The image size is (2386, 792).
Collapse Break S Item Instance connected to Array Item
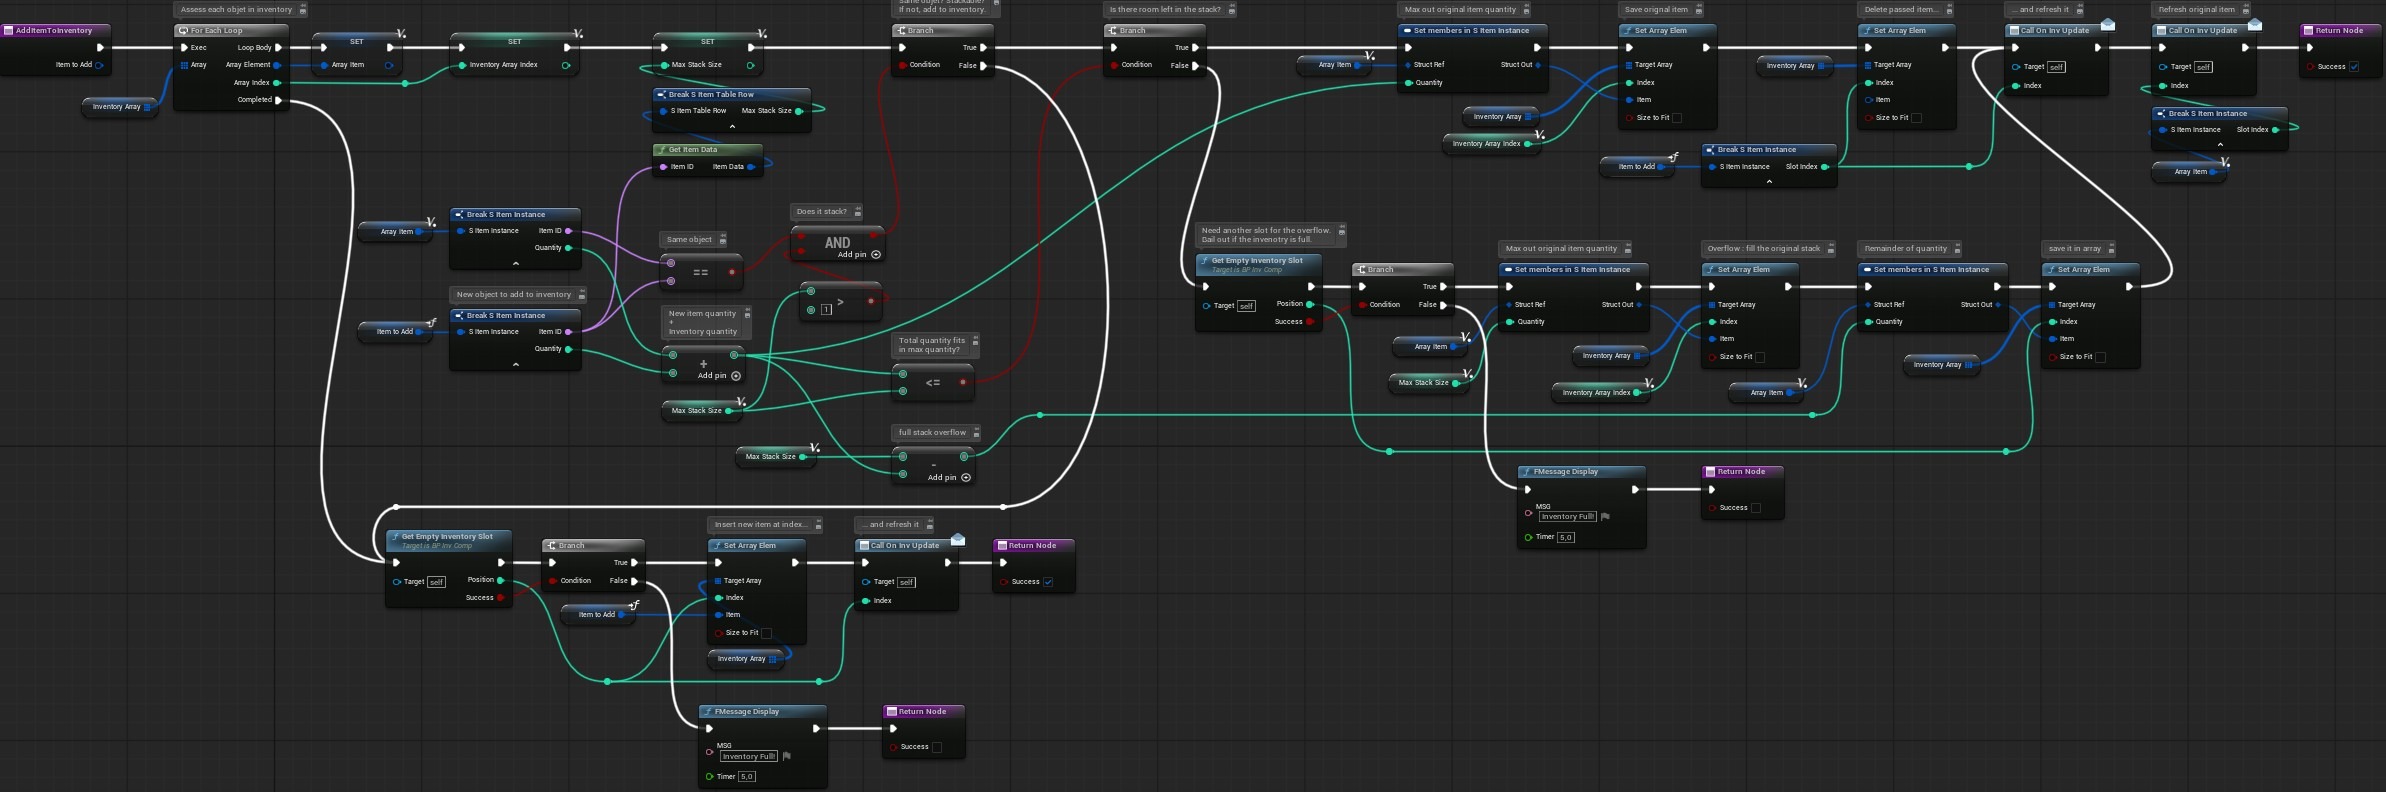point(516,264)
